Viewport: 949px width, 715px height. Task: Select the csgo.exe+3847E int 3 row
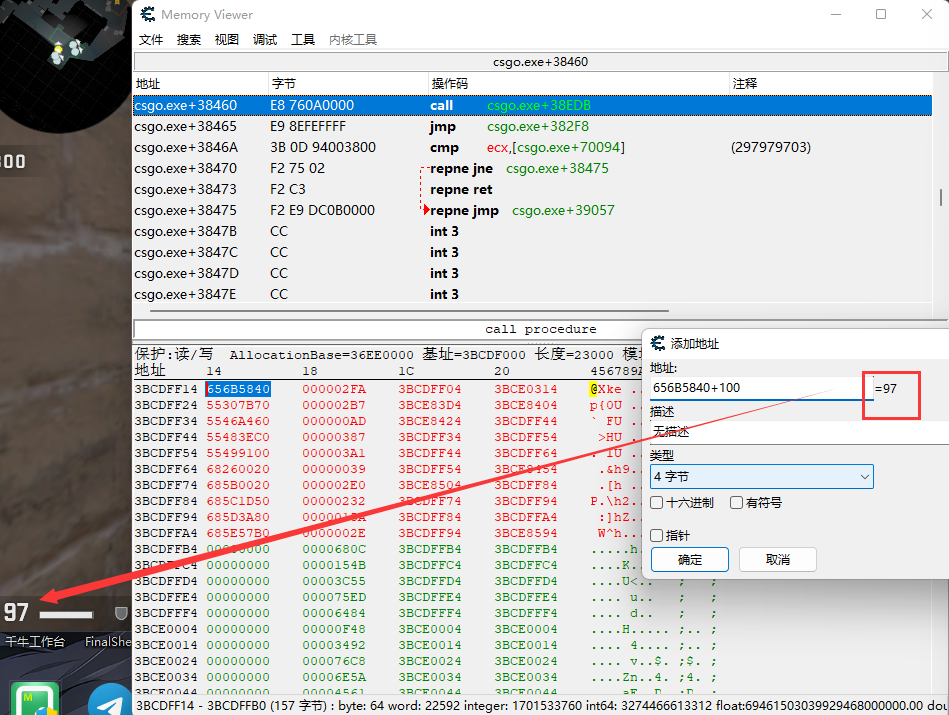click(533, 294)
